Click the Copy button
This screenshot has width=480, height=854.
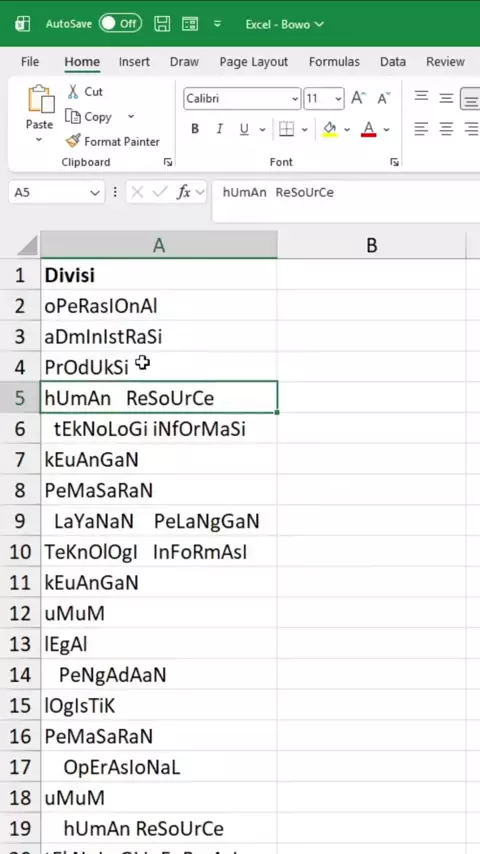point(89,117)
